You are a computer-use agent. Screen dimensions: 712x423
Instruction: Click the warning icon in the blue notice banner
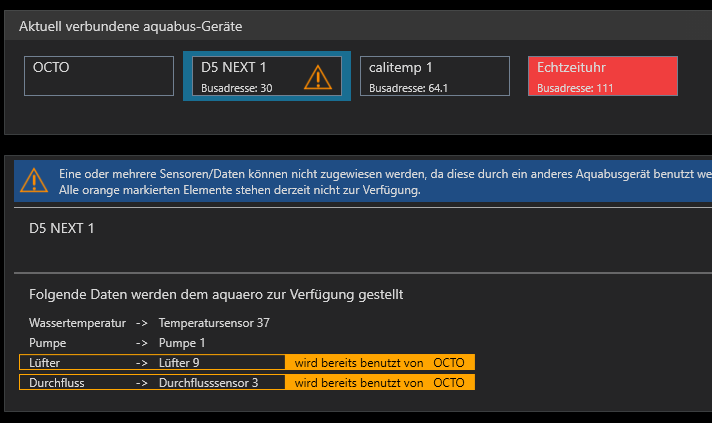tap(33, 180)
